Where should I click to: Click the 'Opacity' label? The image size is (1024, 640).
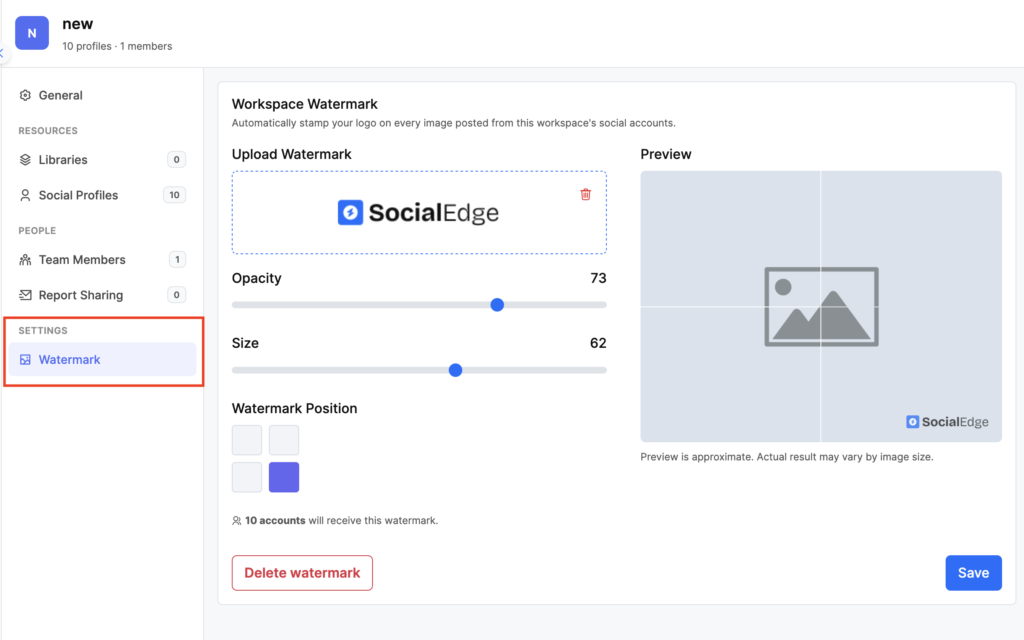click(257, 278)
